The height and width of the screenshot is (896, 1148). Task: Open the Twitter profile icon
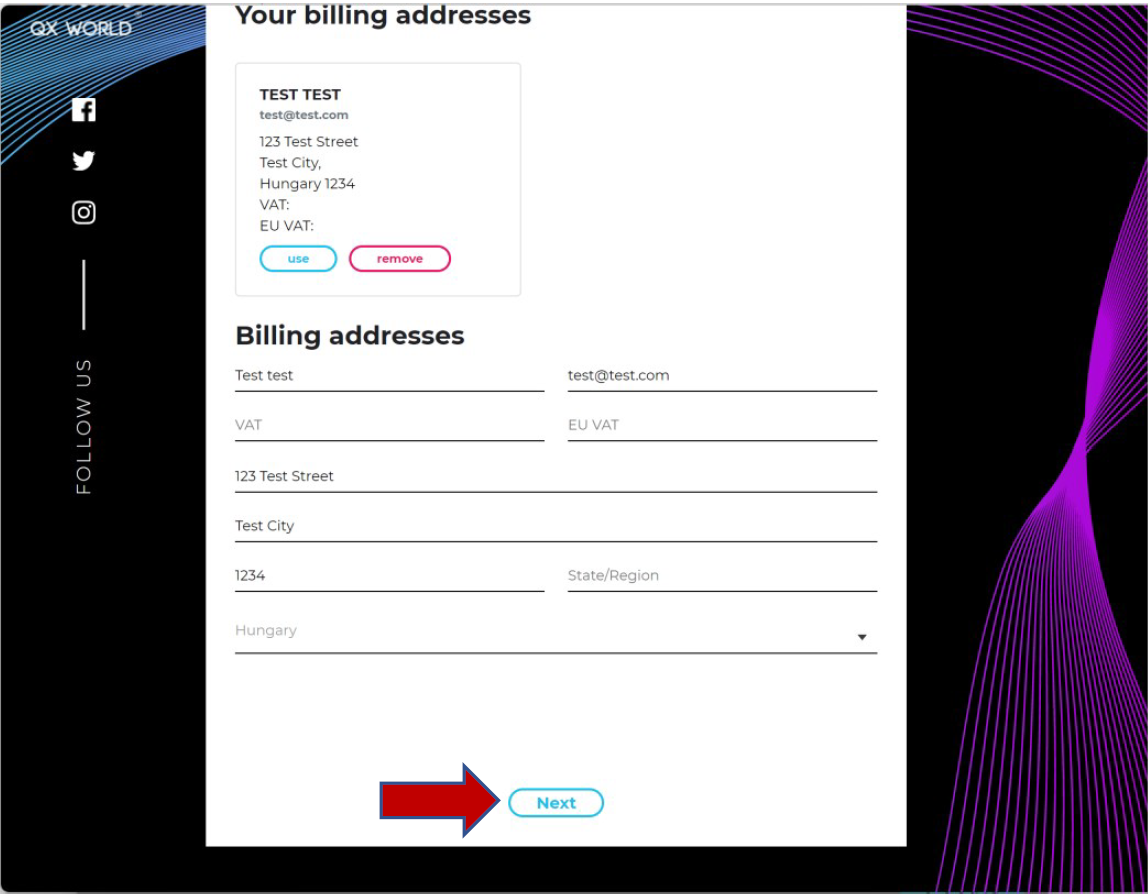tap(84, 161)
